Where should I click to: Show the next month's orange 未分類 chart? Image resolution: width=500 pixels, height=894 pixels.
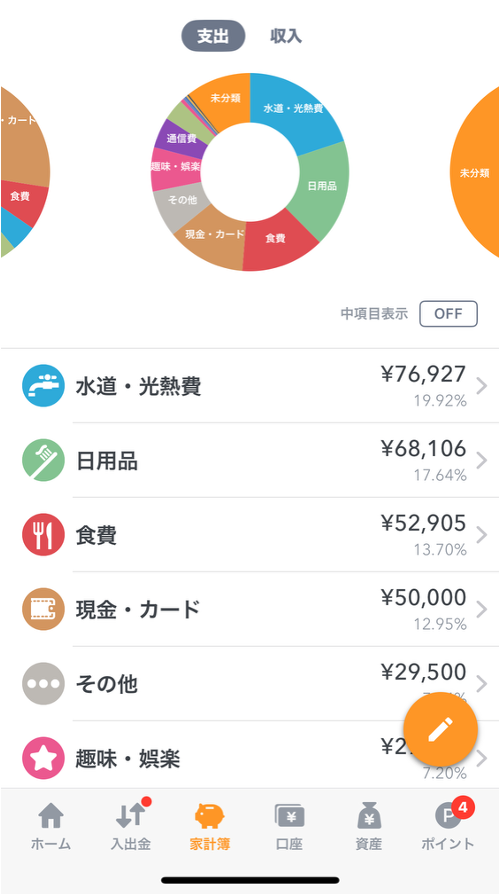click(475, 173)
